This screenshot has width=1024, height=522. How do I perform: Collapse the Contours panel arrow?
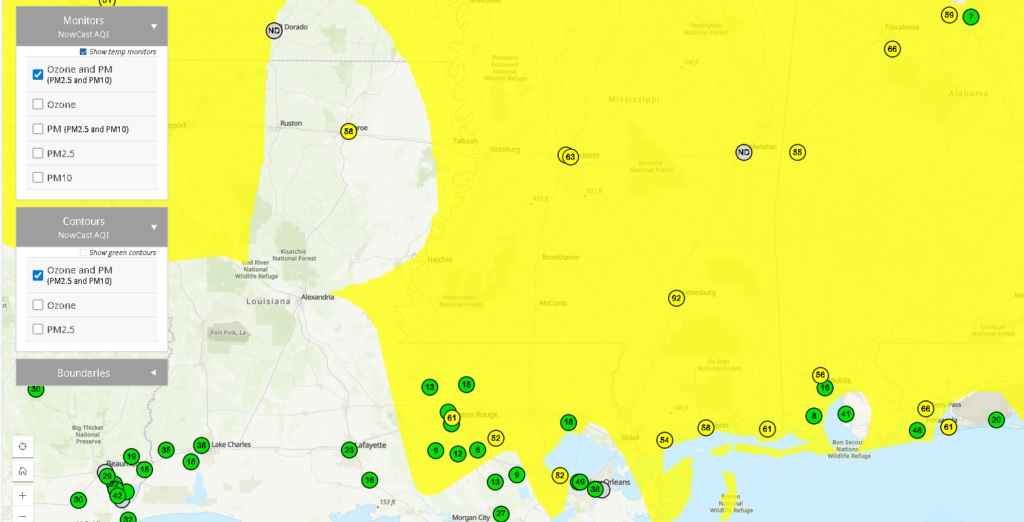pyautogui.click(x=154, y=227)
